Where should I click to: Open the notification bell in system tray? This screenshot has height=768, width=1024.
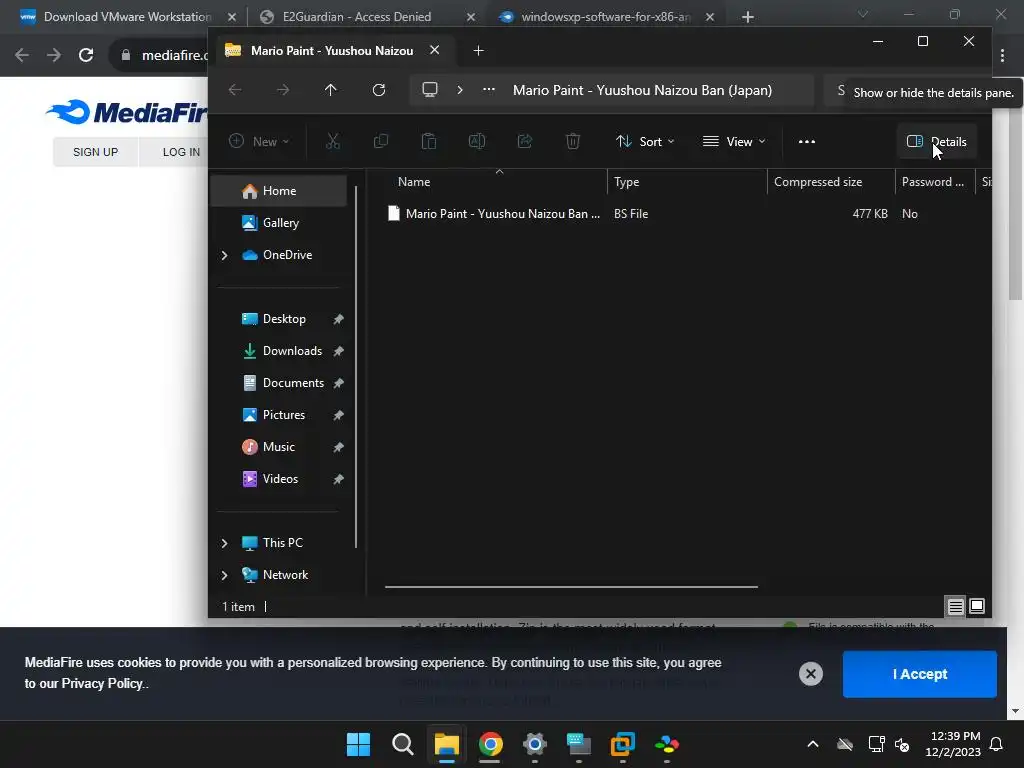click(997, 744)
